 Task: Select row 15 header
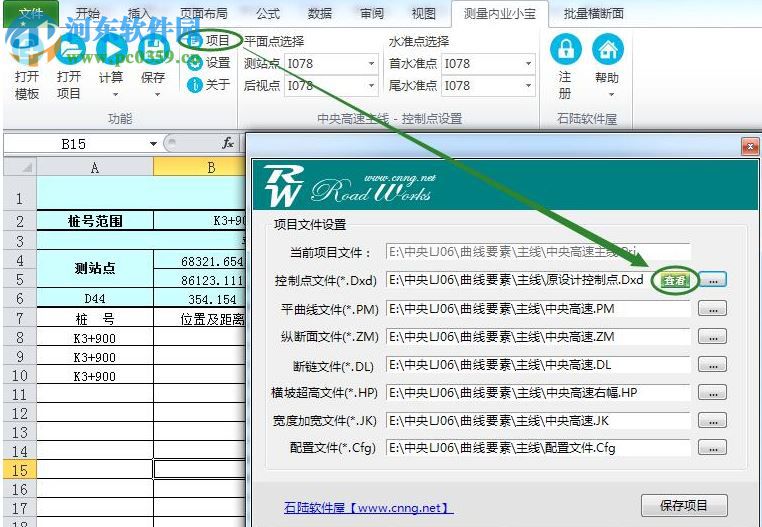coord(20,470)
